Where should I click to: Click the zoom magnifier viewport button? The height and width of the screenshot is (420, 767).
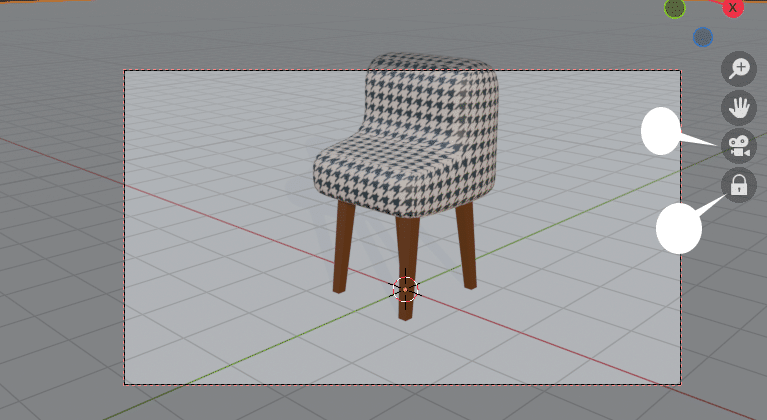[739, 69]
